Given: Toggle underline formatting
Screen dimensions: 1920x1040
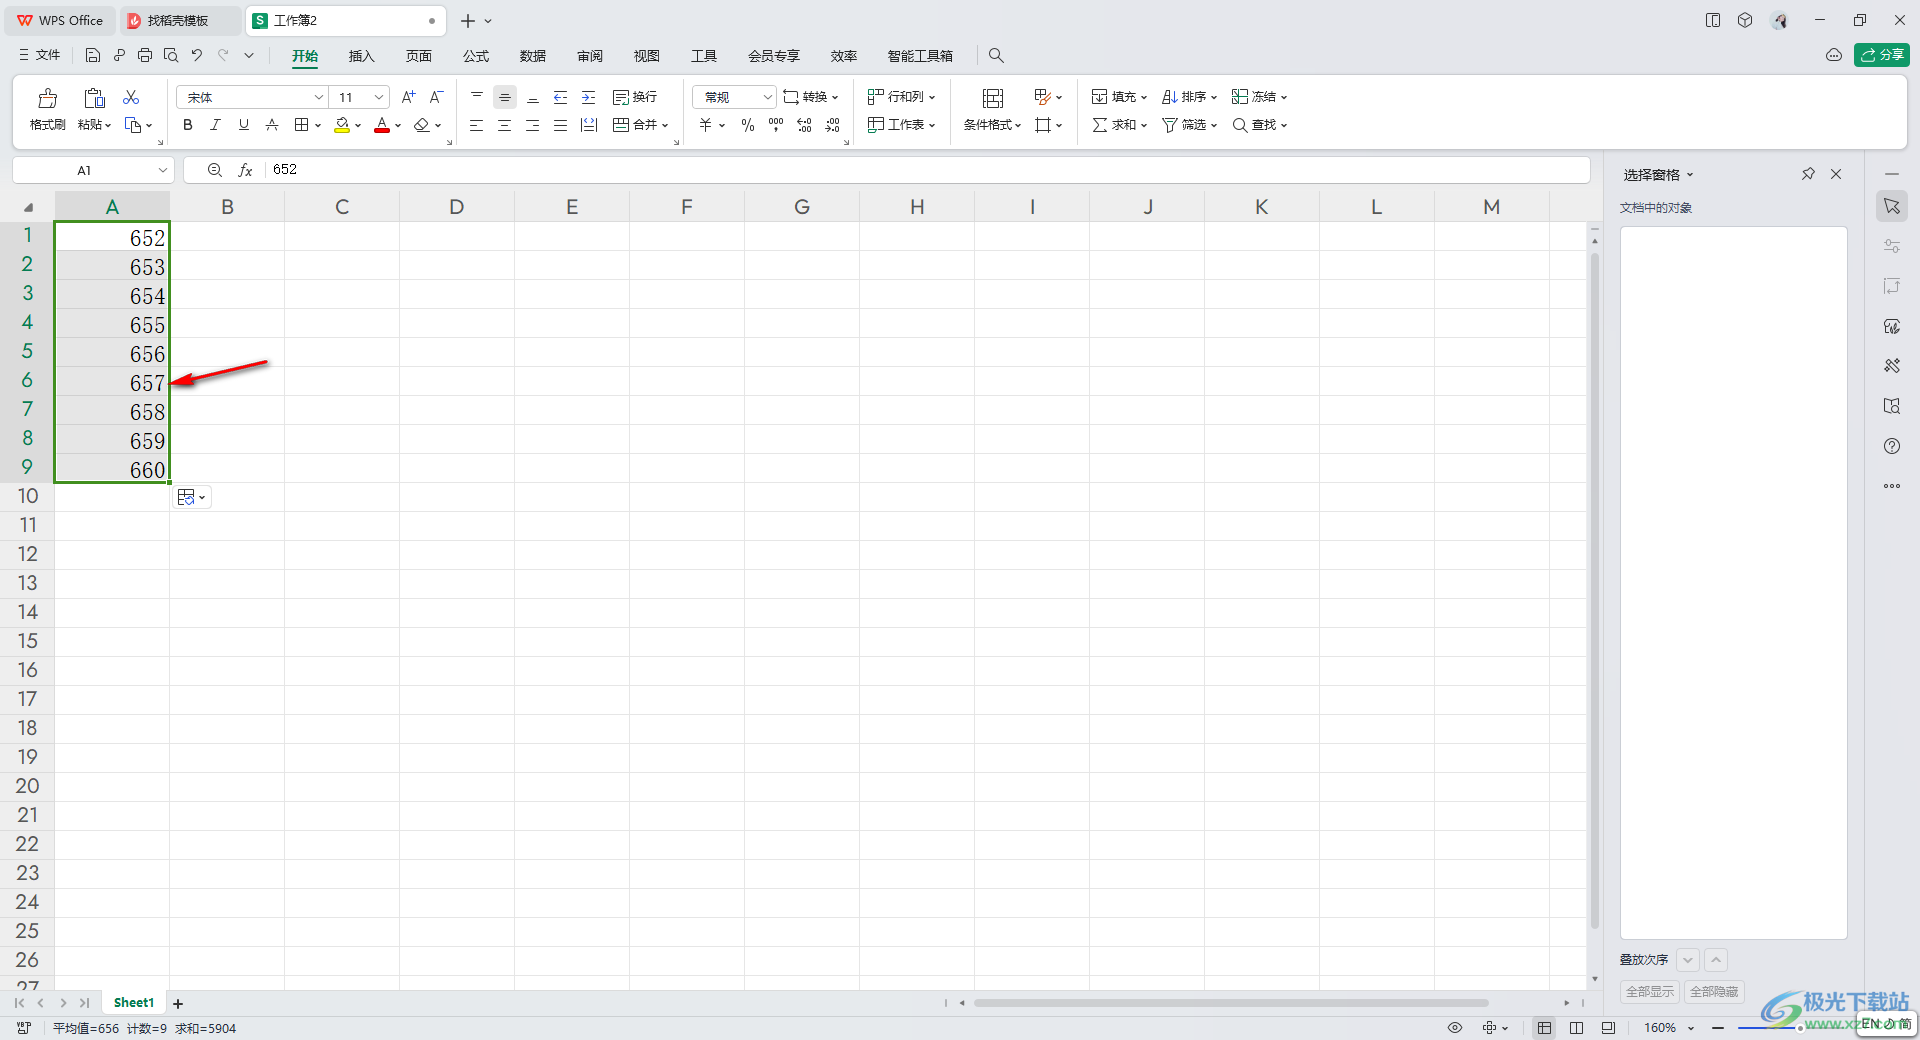Looking at the screenshot, I should click(x=243, y=125).
